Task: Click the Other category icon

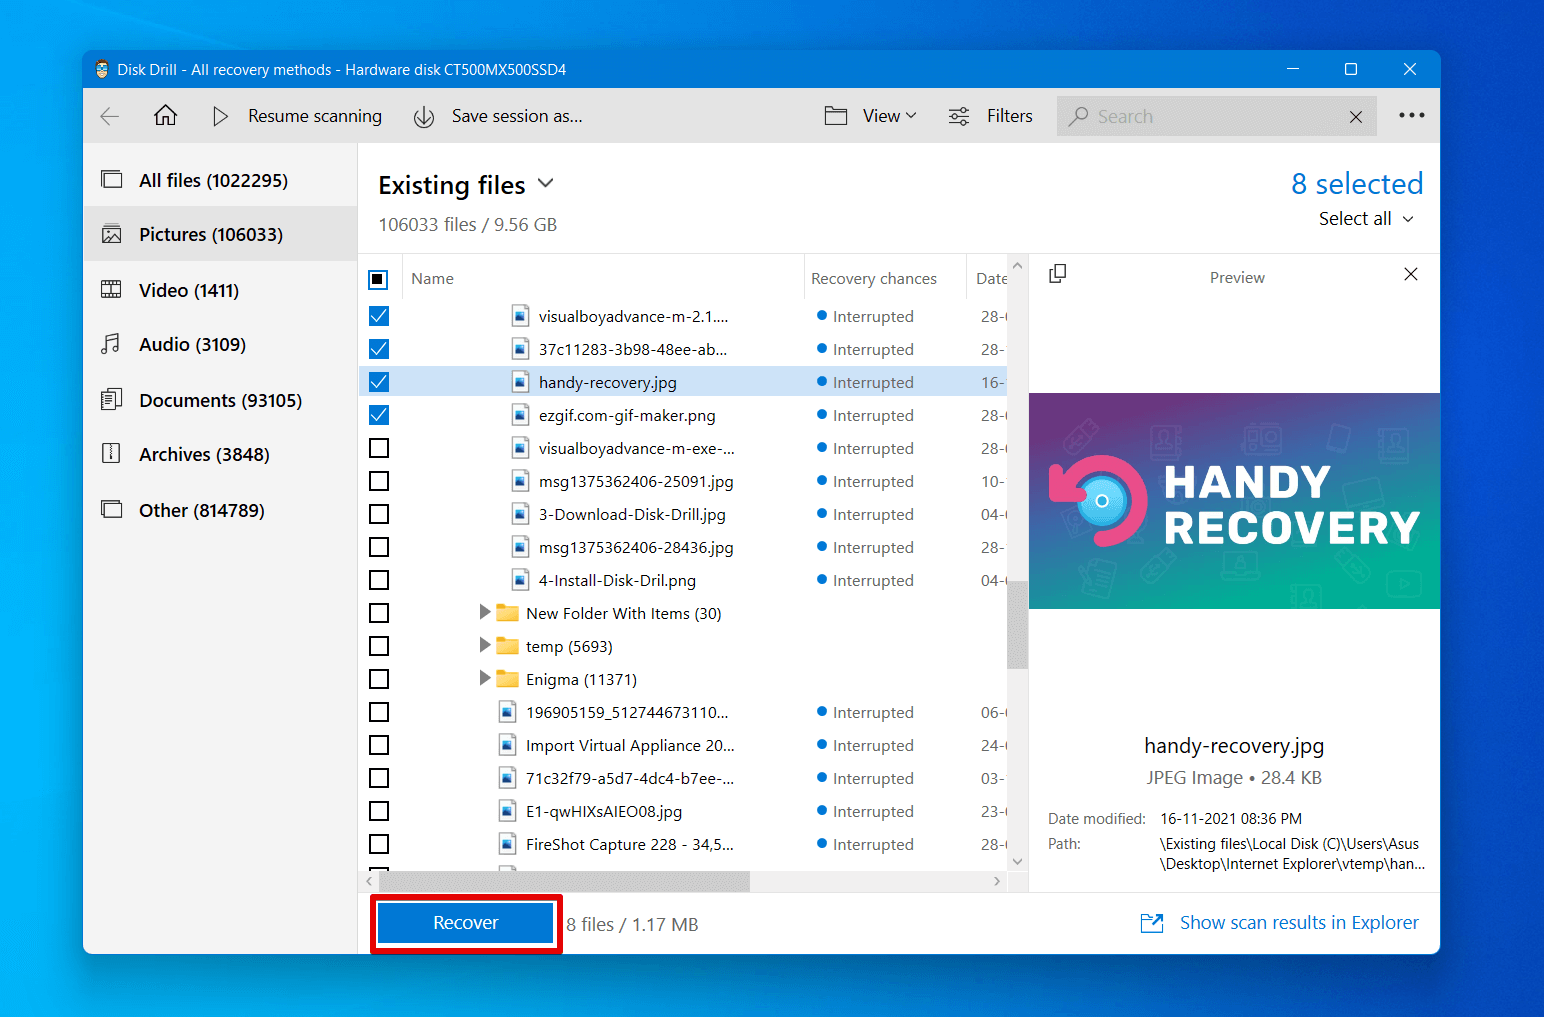Action: coord(112,510)
